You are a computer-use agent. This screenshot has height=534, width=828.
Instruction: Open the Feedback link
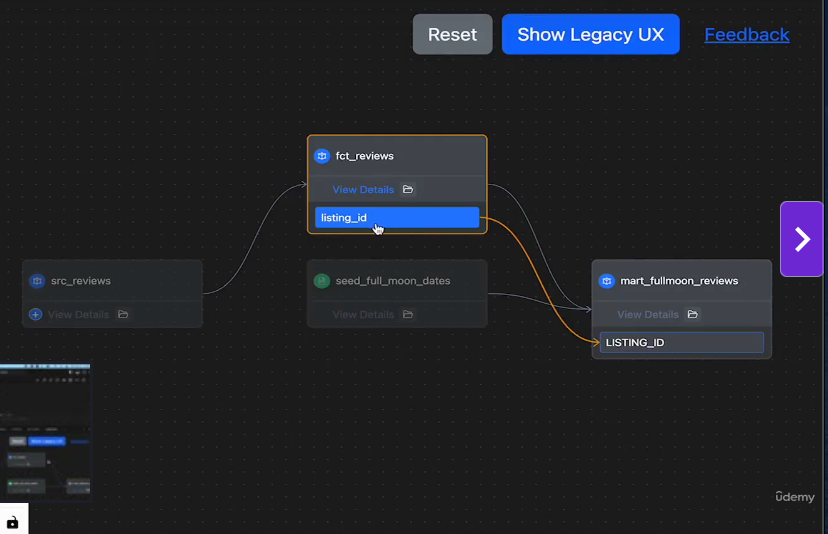point(746,34)
